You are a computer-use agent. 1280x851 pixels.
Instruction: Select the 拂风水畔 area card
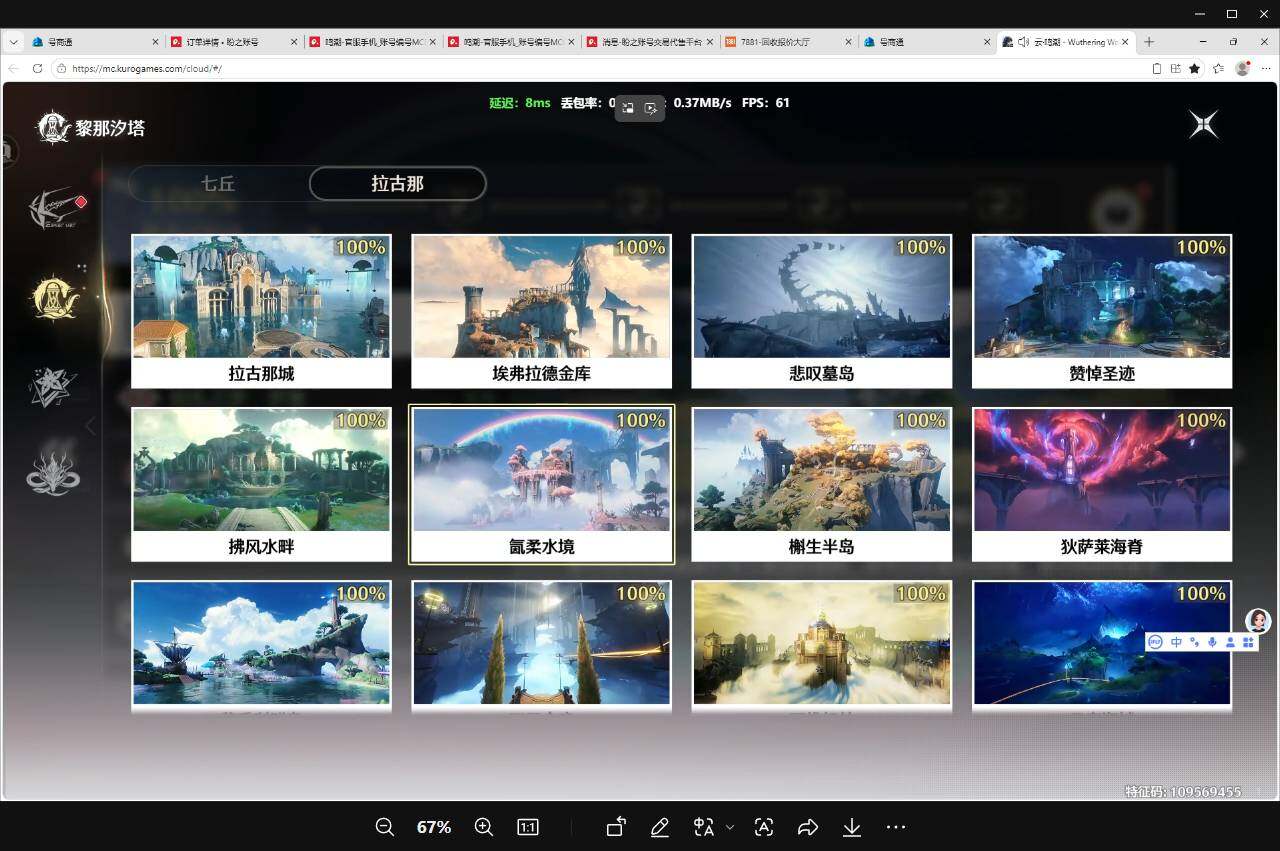[x=261, y=484]
